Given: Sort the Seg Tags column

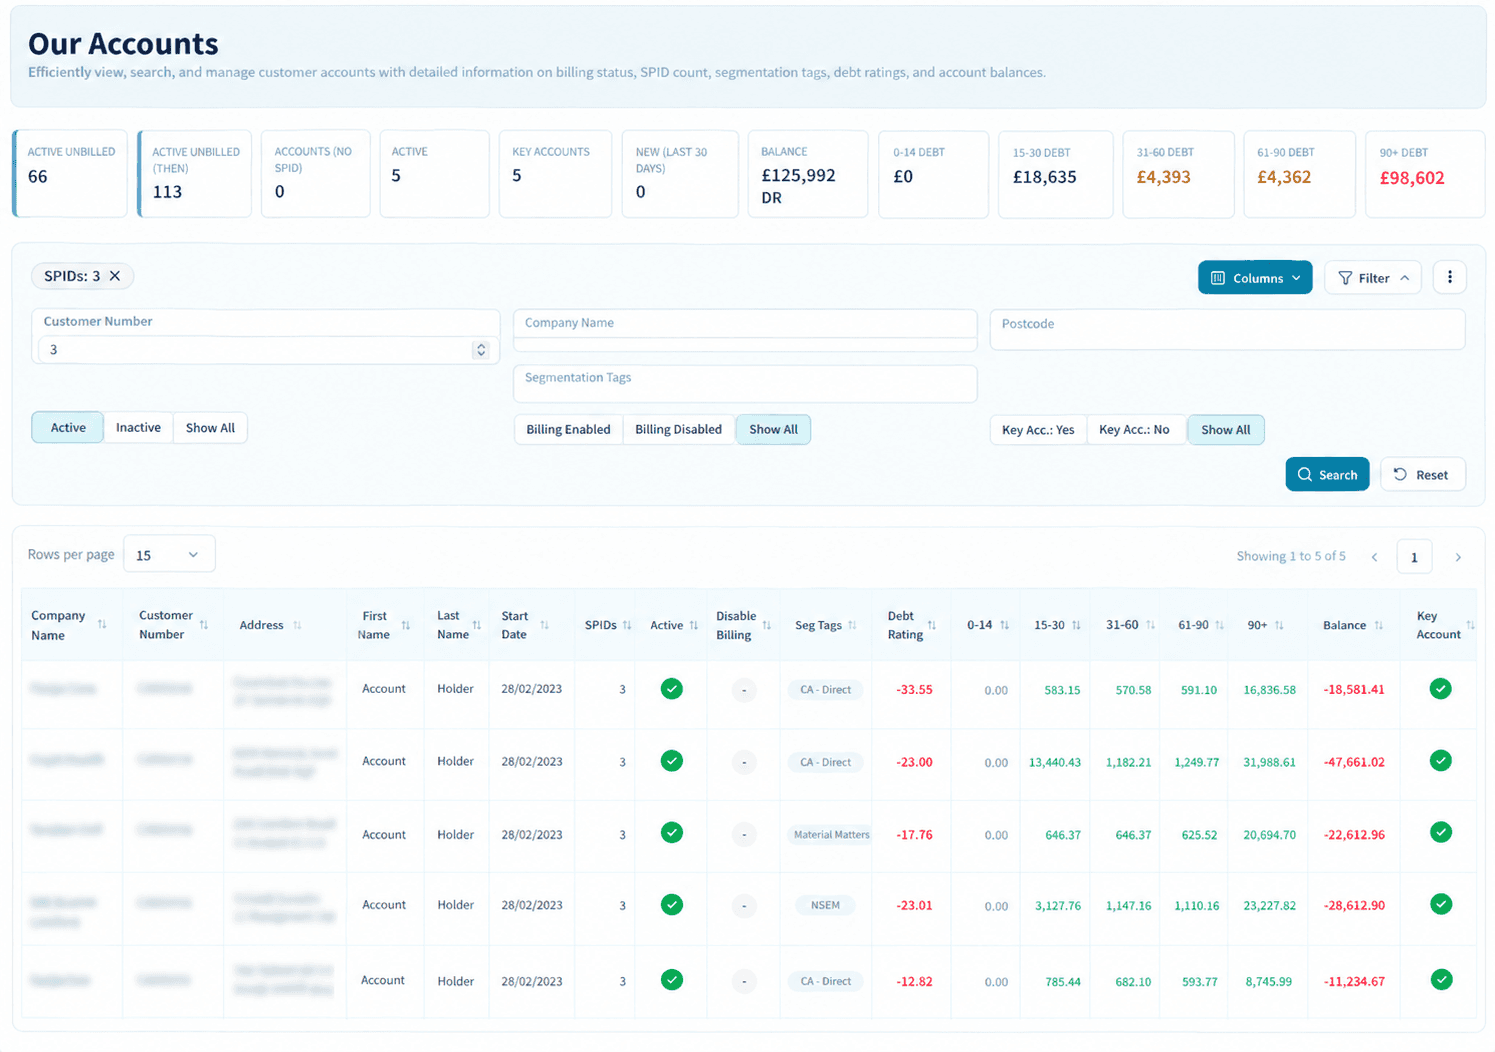Looking at the screenshot, I should [852, 625].
